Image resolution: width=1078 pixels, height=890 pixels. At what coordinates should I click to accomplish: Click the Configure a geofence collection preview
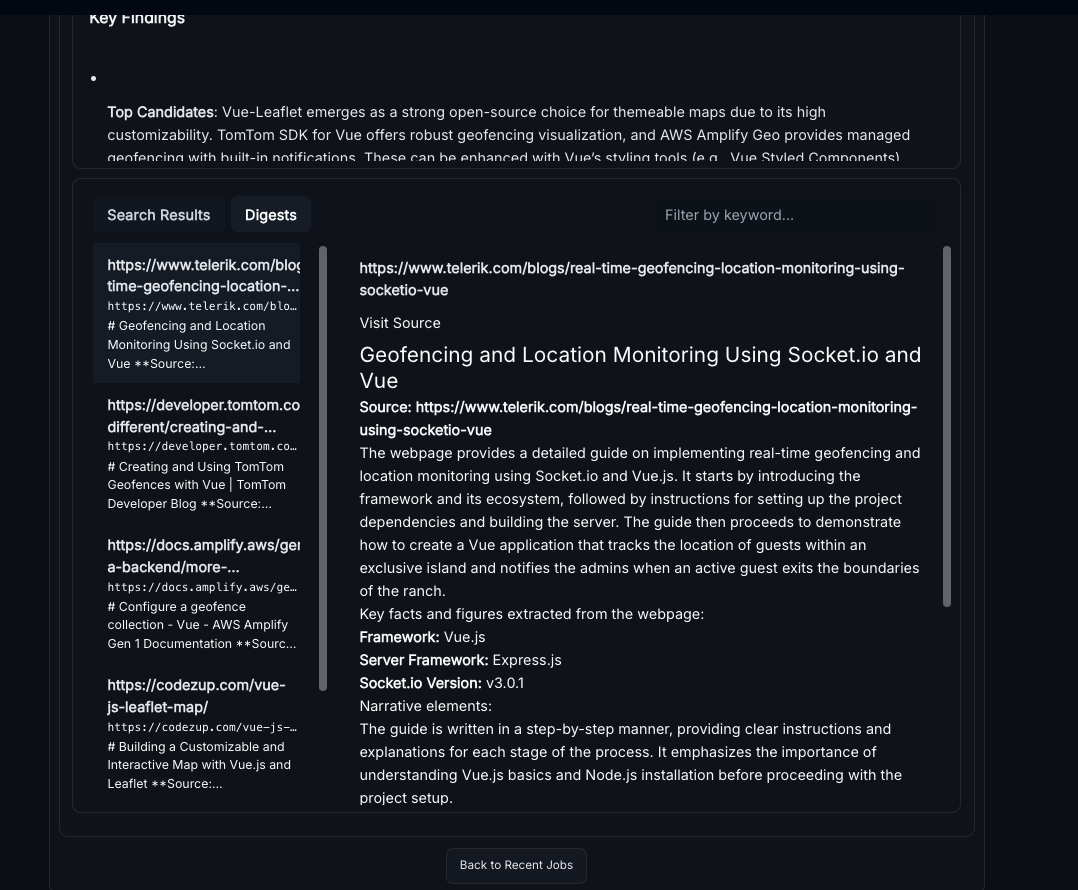[x=201, y=625]
